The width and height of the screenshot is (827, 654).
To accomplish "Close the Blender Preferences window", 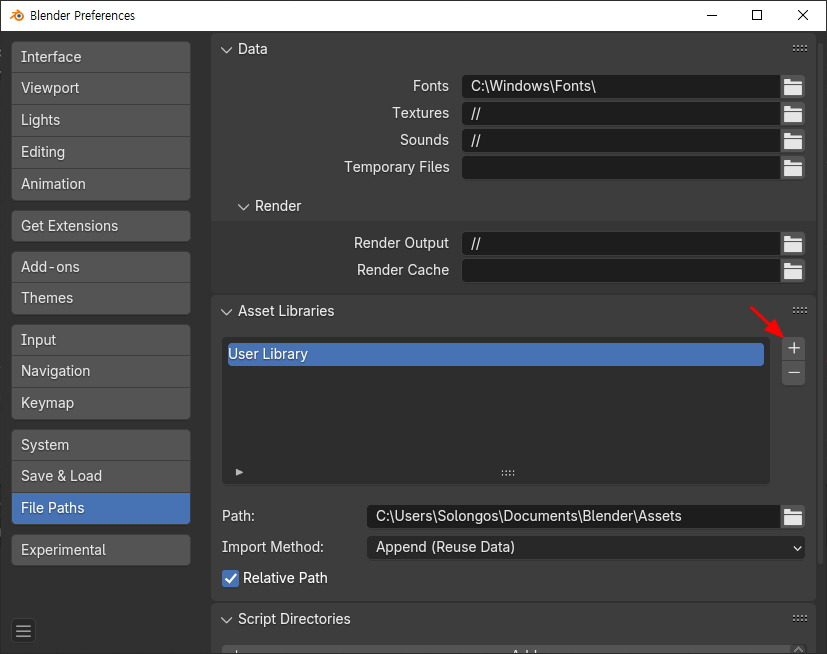I will click(803, 15).
